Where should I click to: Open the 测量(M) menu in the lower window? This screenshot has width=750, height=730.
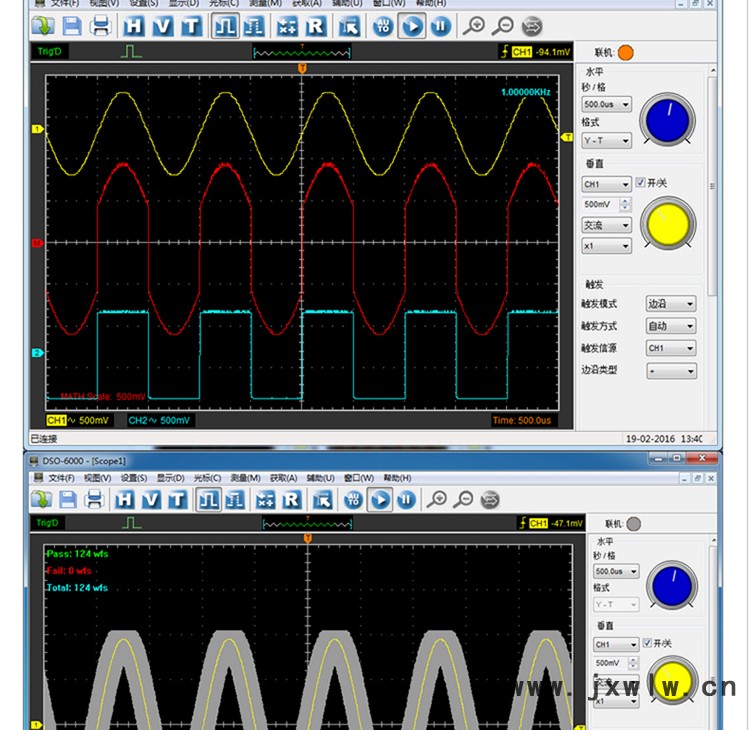pyautogui.click(x=245, y=478)
